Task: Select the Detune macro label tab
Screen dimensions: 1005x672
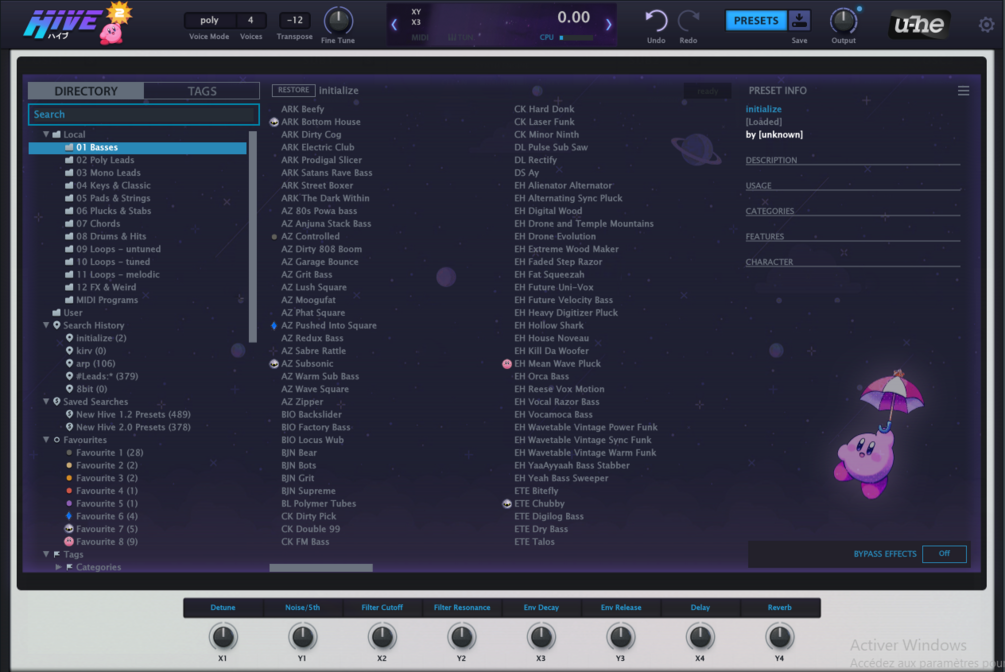Action: pyautogui.click(x=223, y=608)
